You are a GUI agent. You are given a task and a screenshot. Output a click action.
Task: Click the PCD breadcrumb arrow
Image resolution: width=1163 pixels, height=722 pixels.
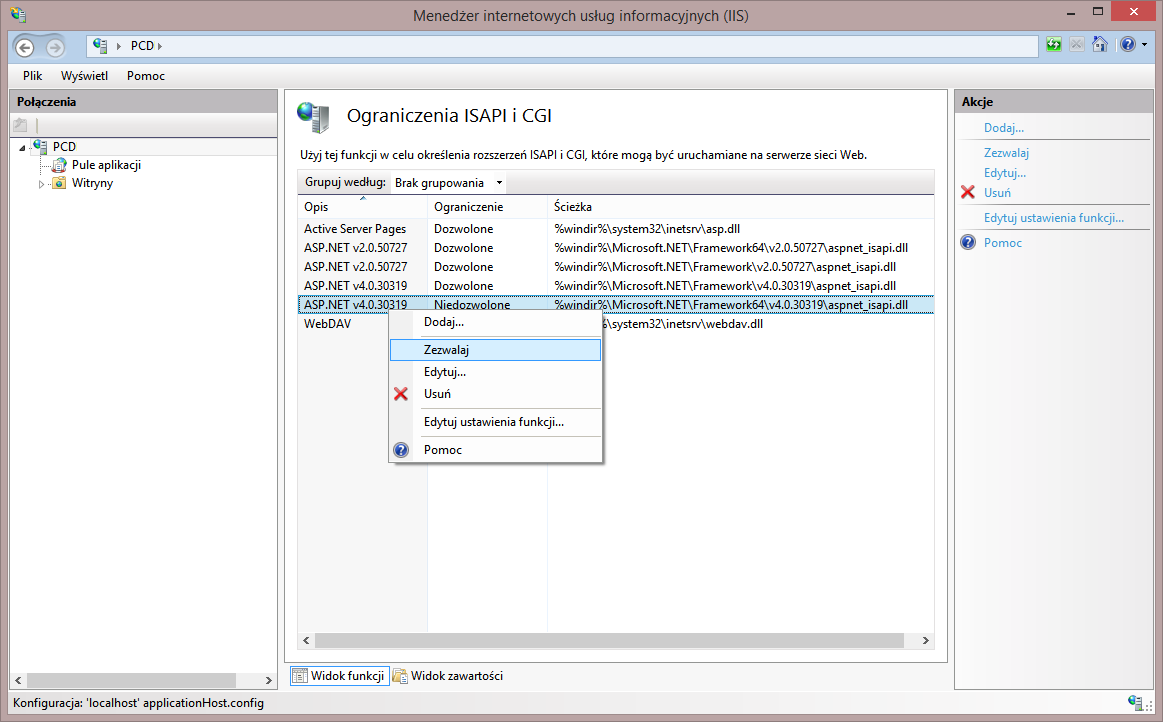coord(160,46)
